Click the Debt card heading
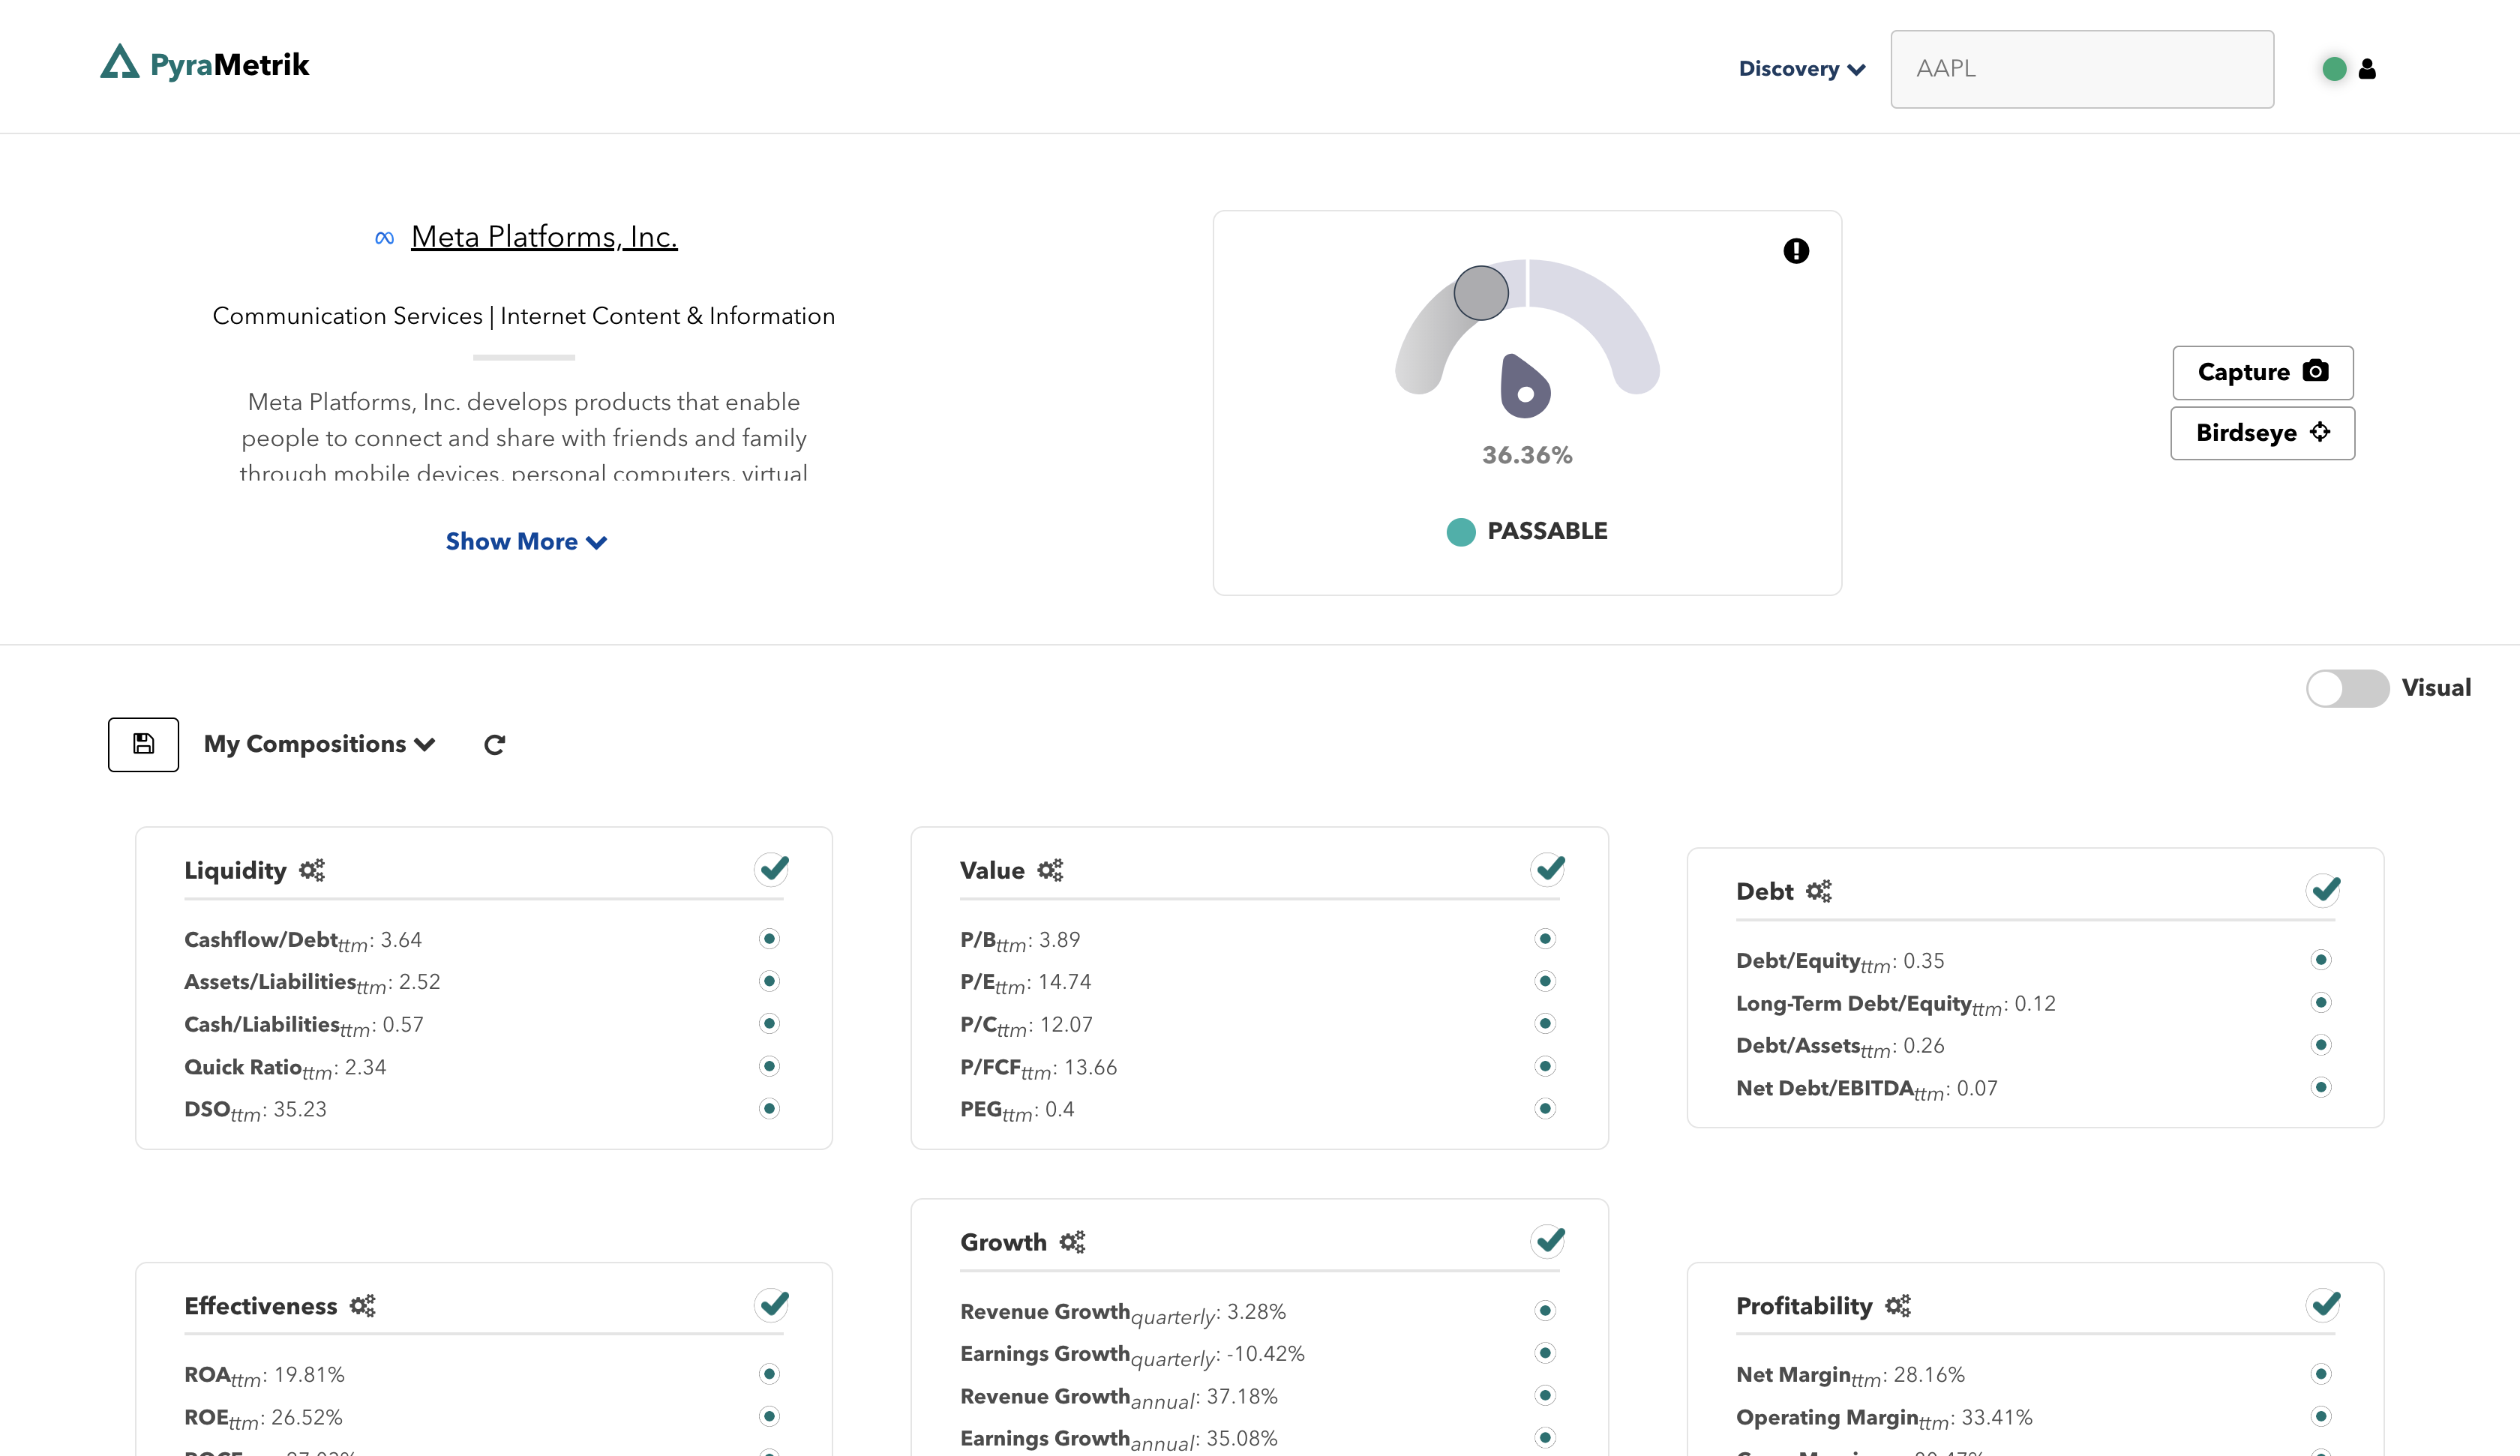The width and height of the screenshot is (2520, 1456). coord(1765,891)
